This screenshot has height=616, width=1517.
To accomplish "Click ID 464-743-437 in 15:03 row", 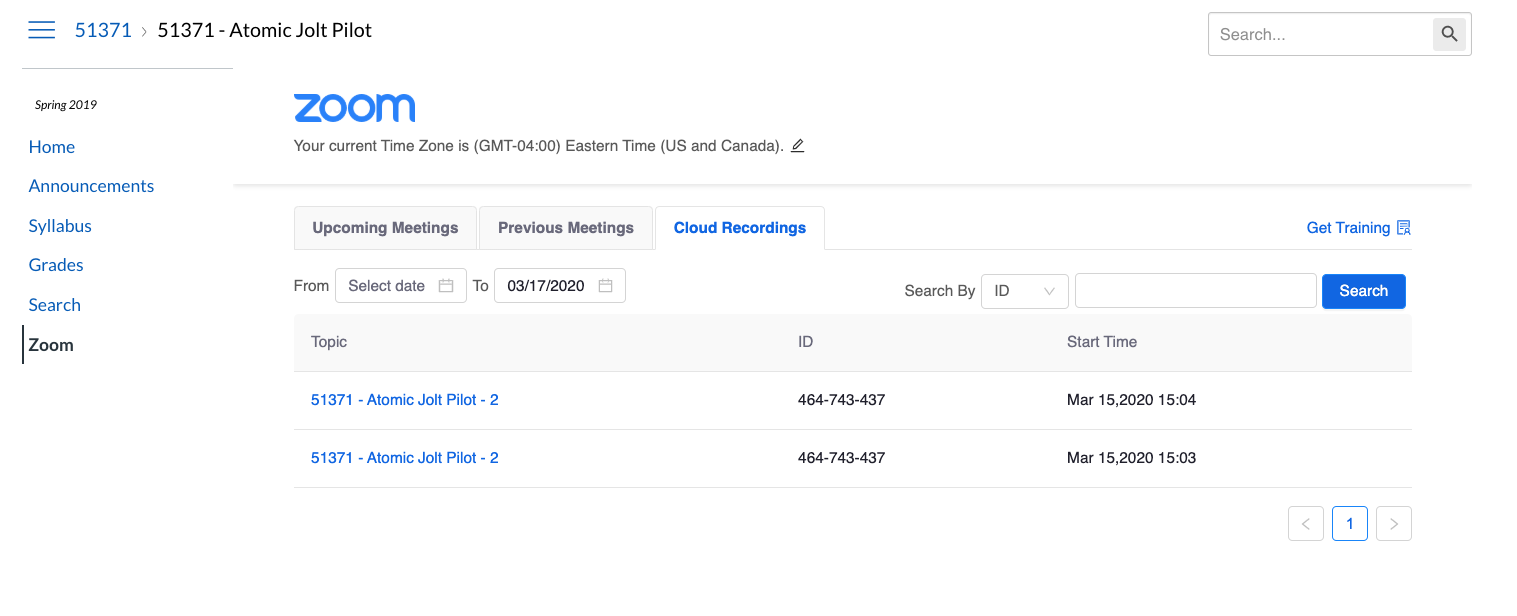I will (x=842, y=458).
